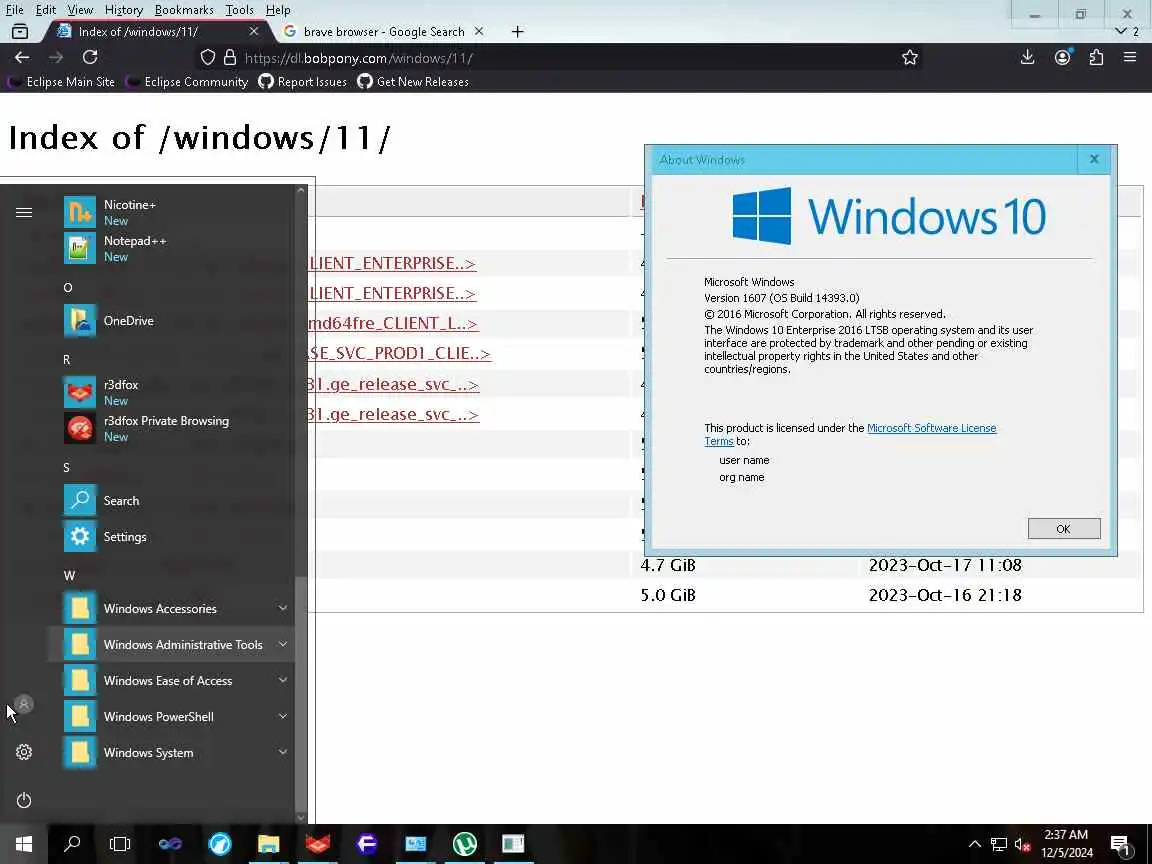Click OK in About Windows dialog

click(1063, 529)
